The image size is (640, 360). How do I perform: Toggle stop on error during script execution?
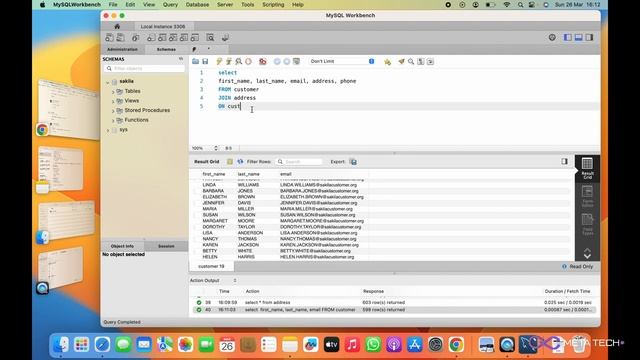(x=262, y=61)
